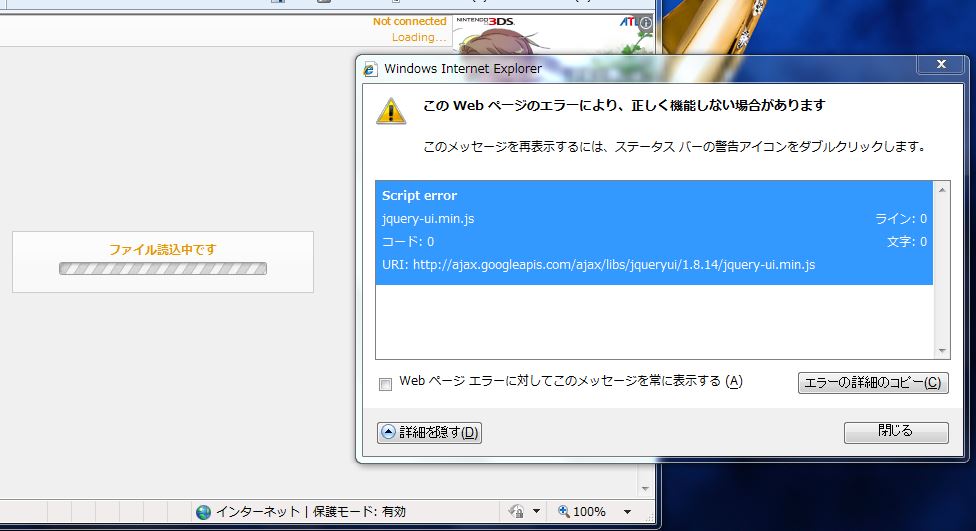This screenshot has height=531, width=976.
Task: Select the Script error heading in list
Action: [419, 195]
